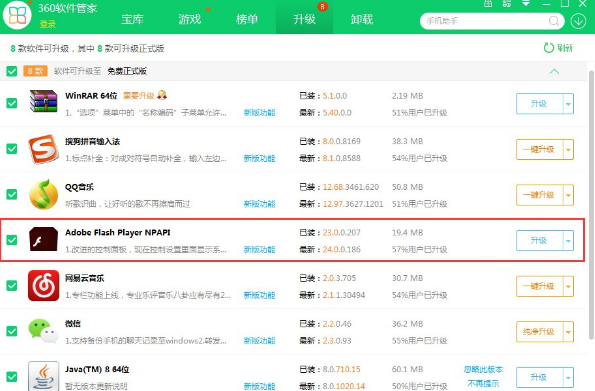This screenshot has height=391, width=595.
Task: Click the 登录 login link
Action: pos(48,24)
